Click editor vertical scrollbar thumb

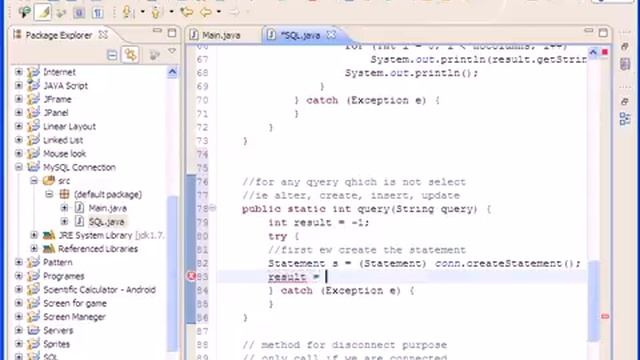pos(594,300)
